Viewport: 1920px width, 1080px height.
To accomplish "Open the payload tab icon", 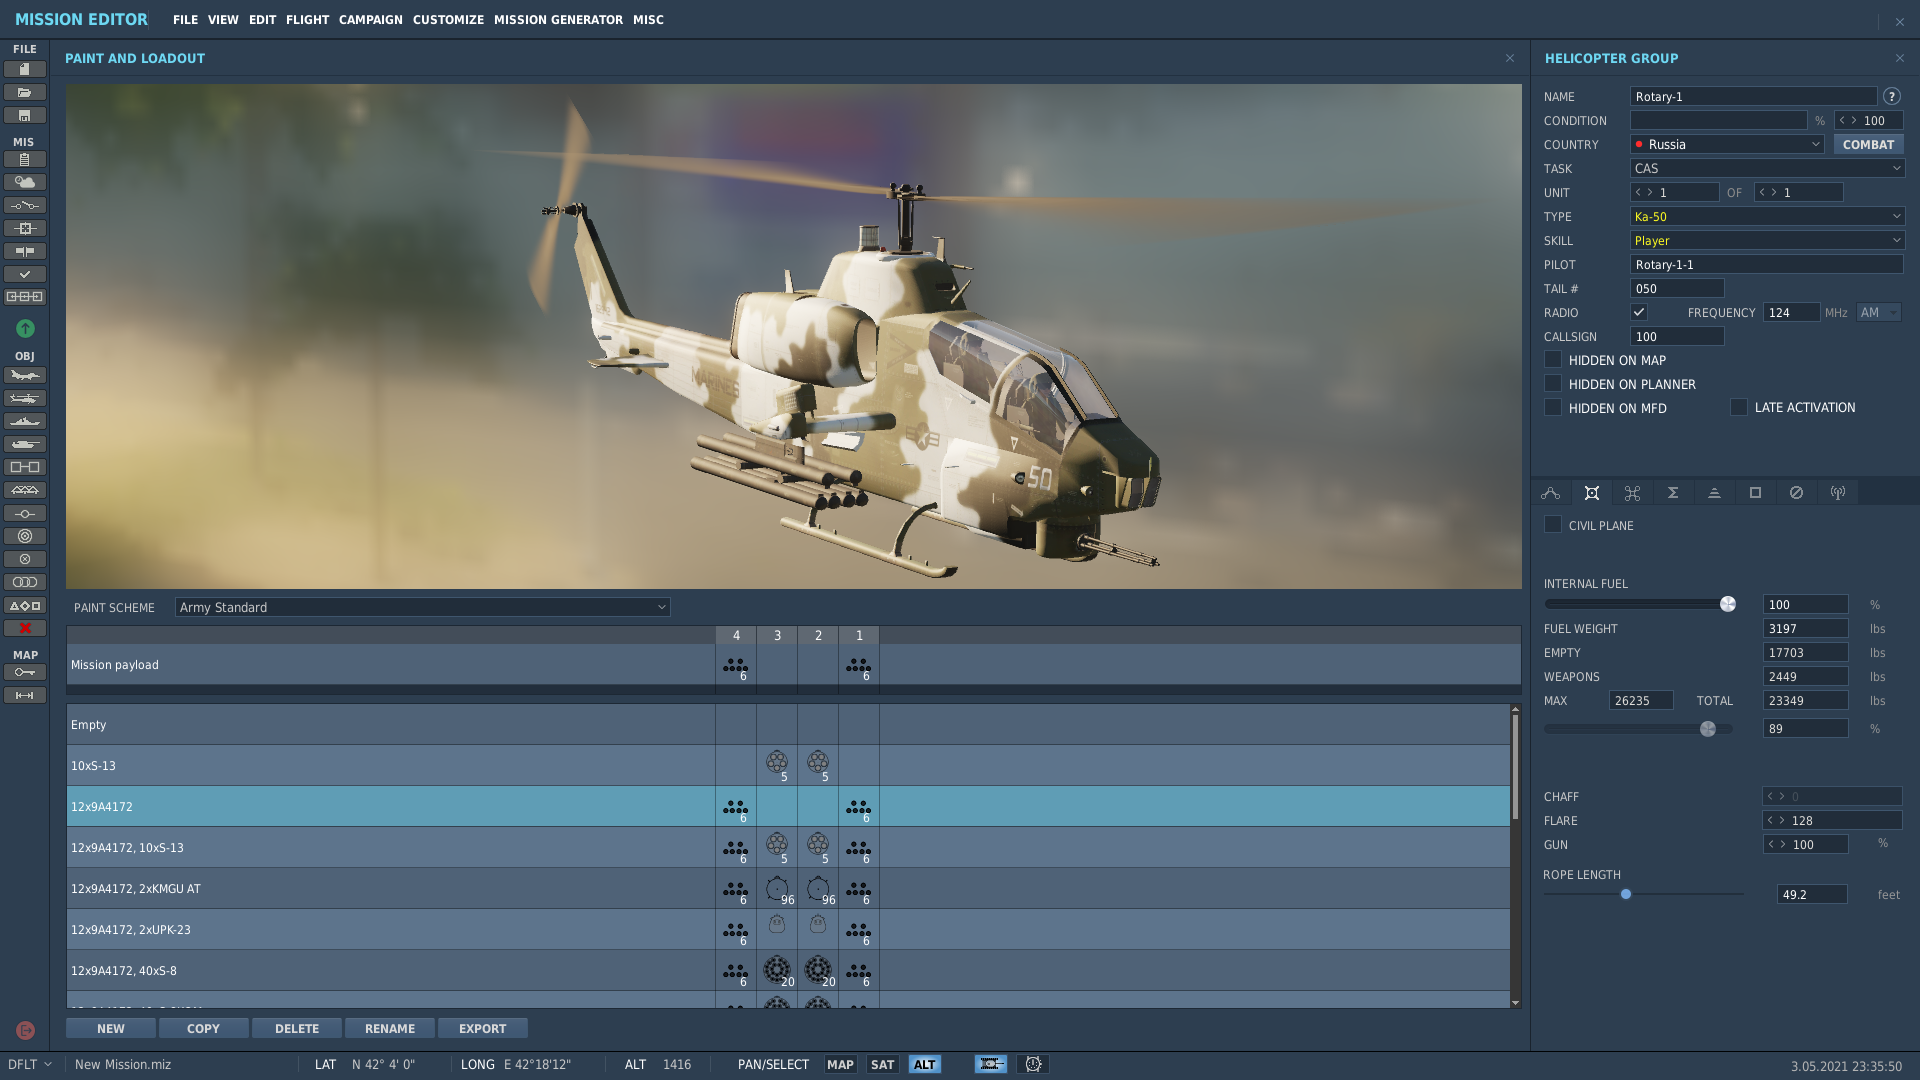I will coord(1592,493).
